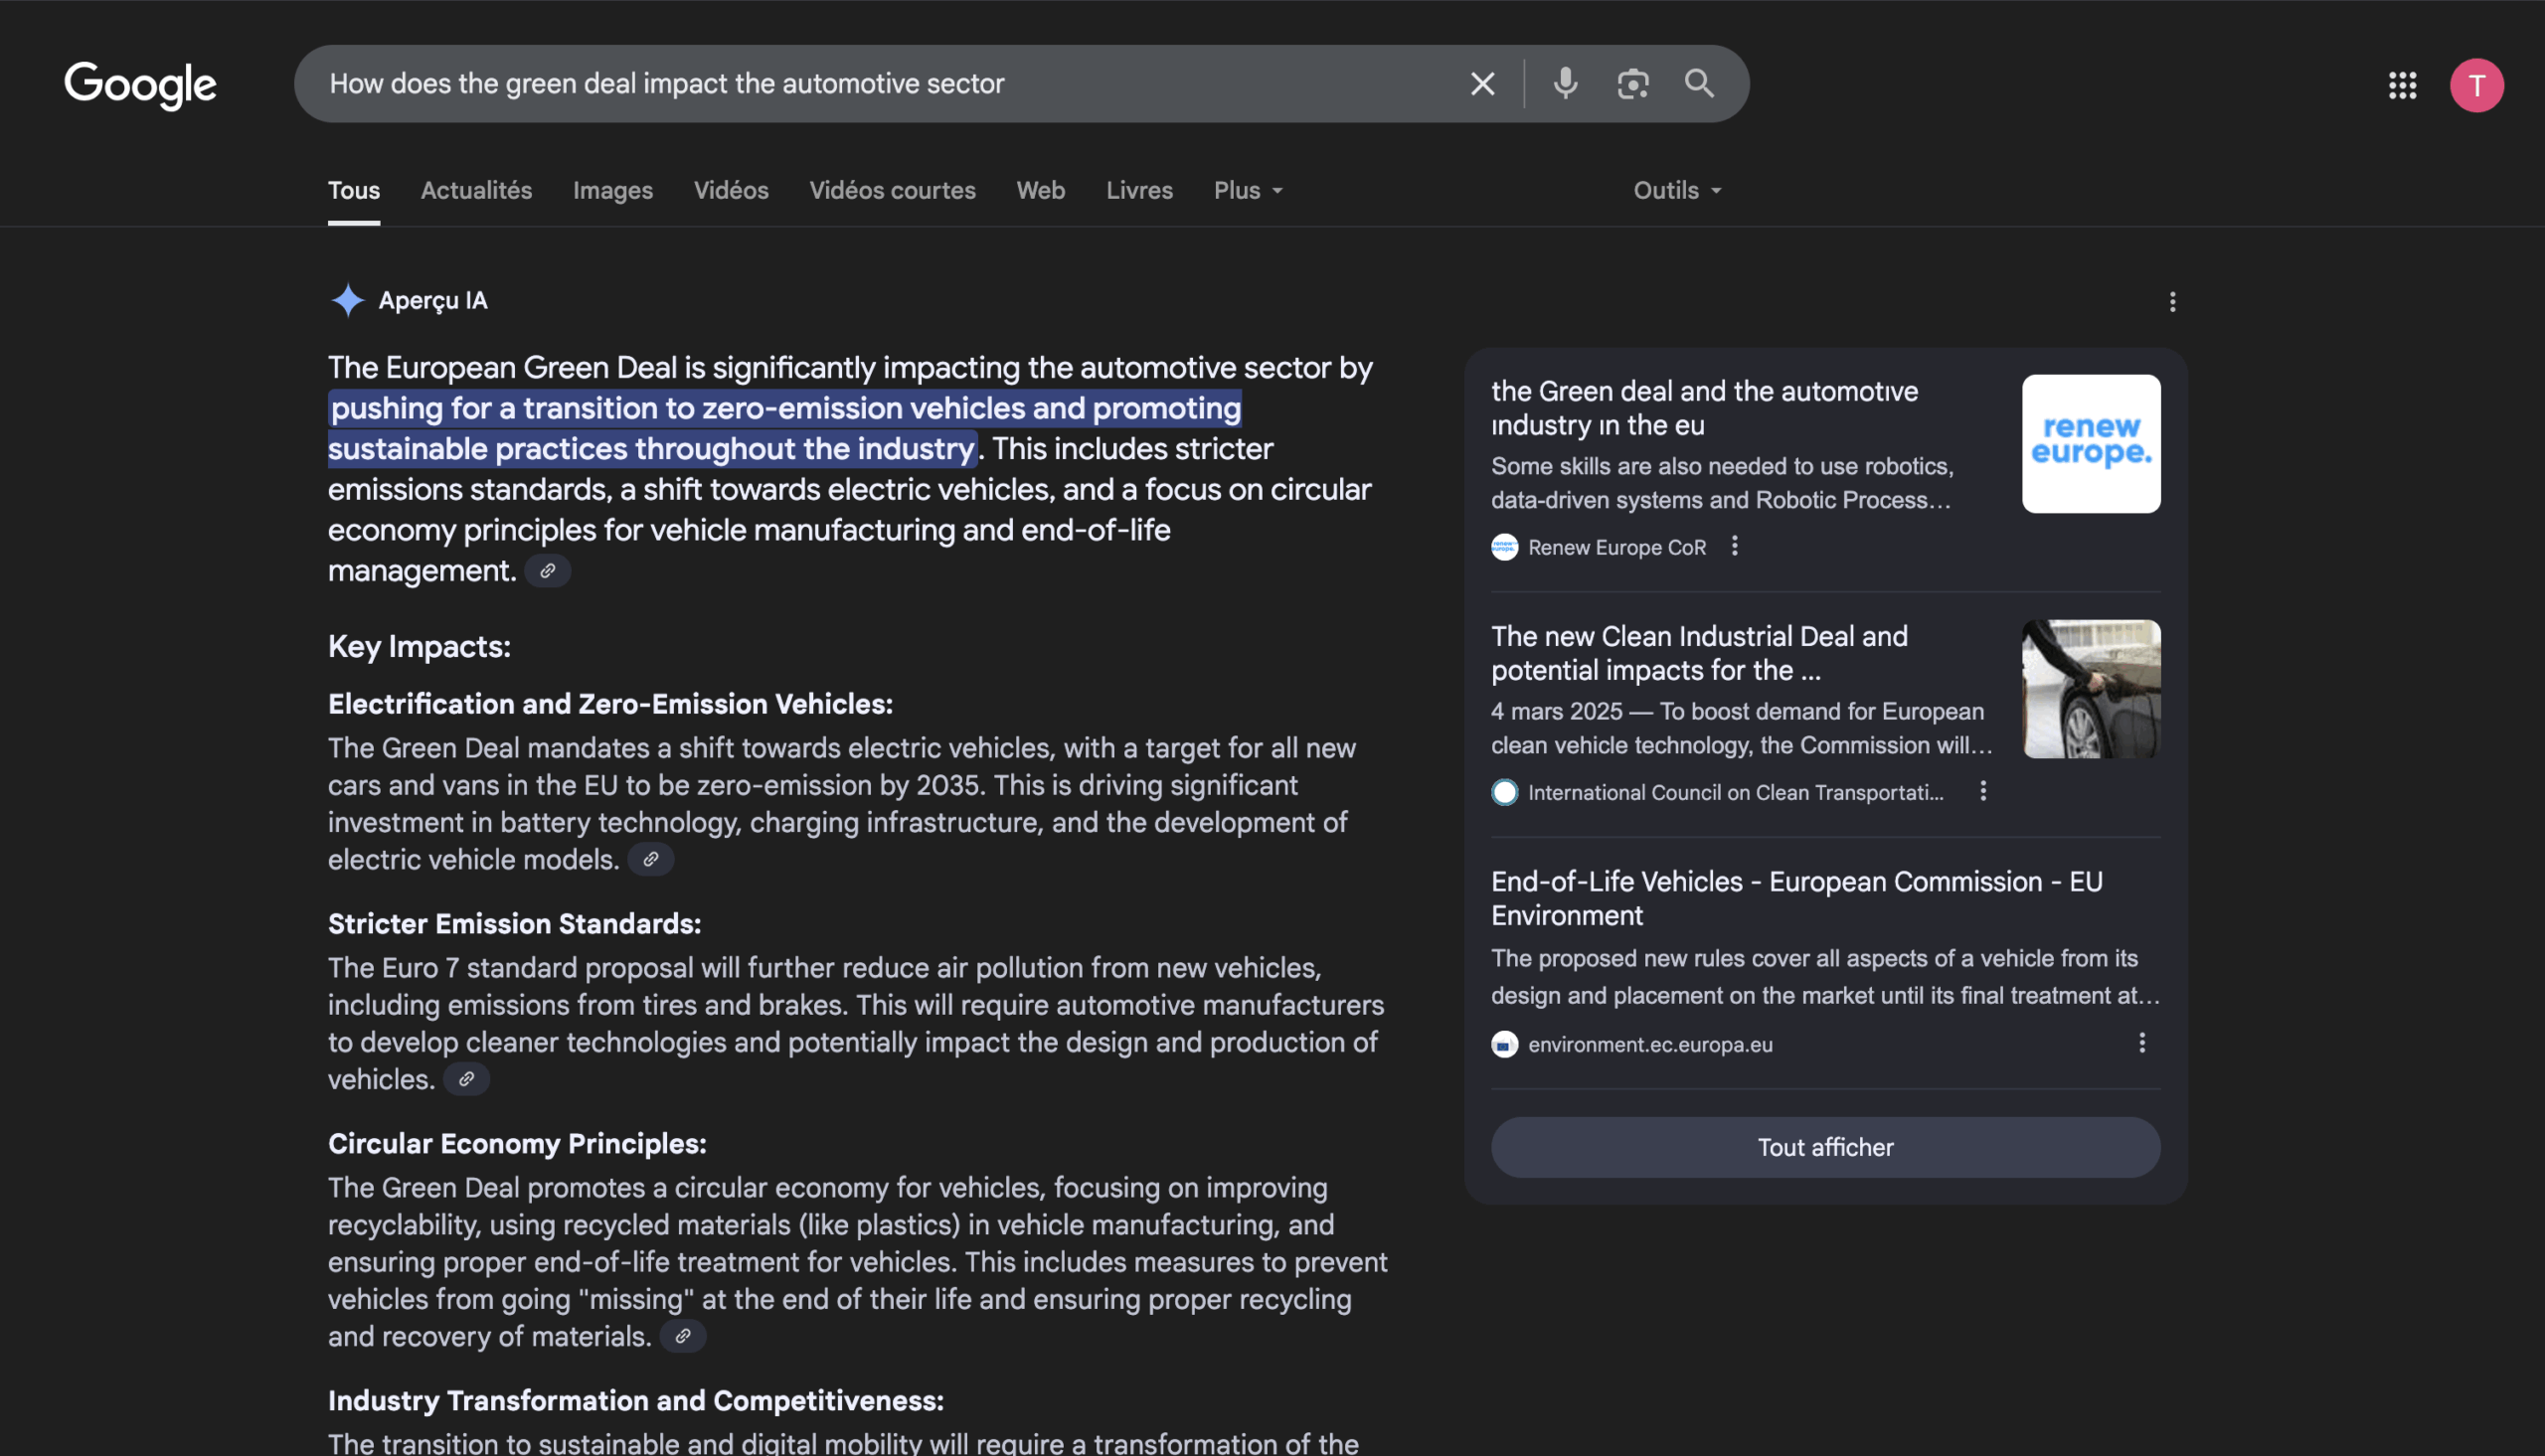This screenshot has height=1456, width=2545.
Task: Click 'Electrification and Zero-Emission Vehicles:' heading
Action: tap(610, 704)
